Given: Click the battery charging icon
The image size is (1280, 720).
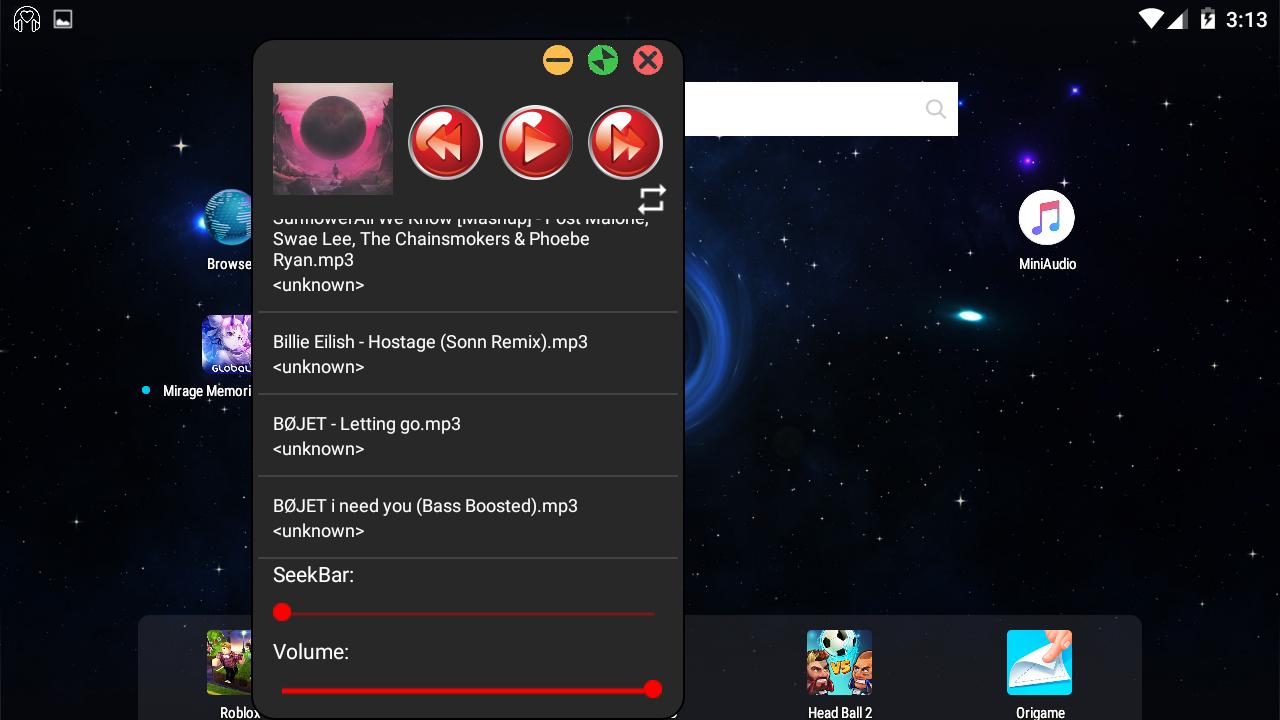Looking at the screenshot, I should (1207, 18).
